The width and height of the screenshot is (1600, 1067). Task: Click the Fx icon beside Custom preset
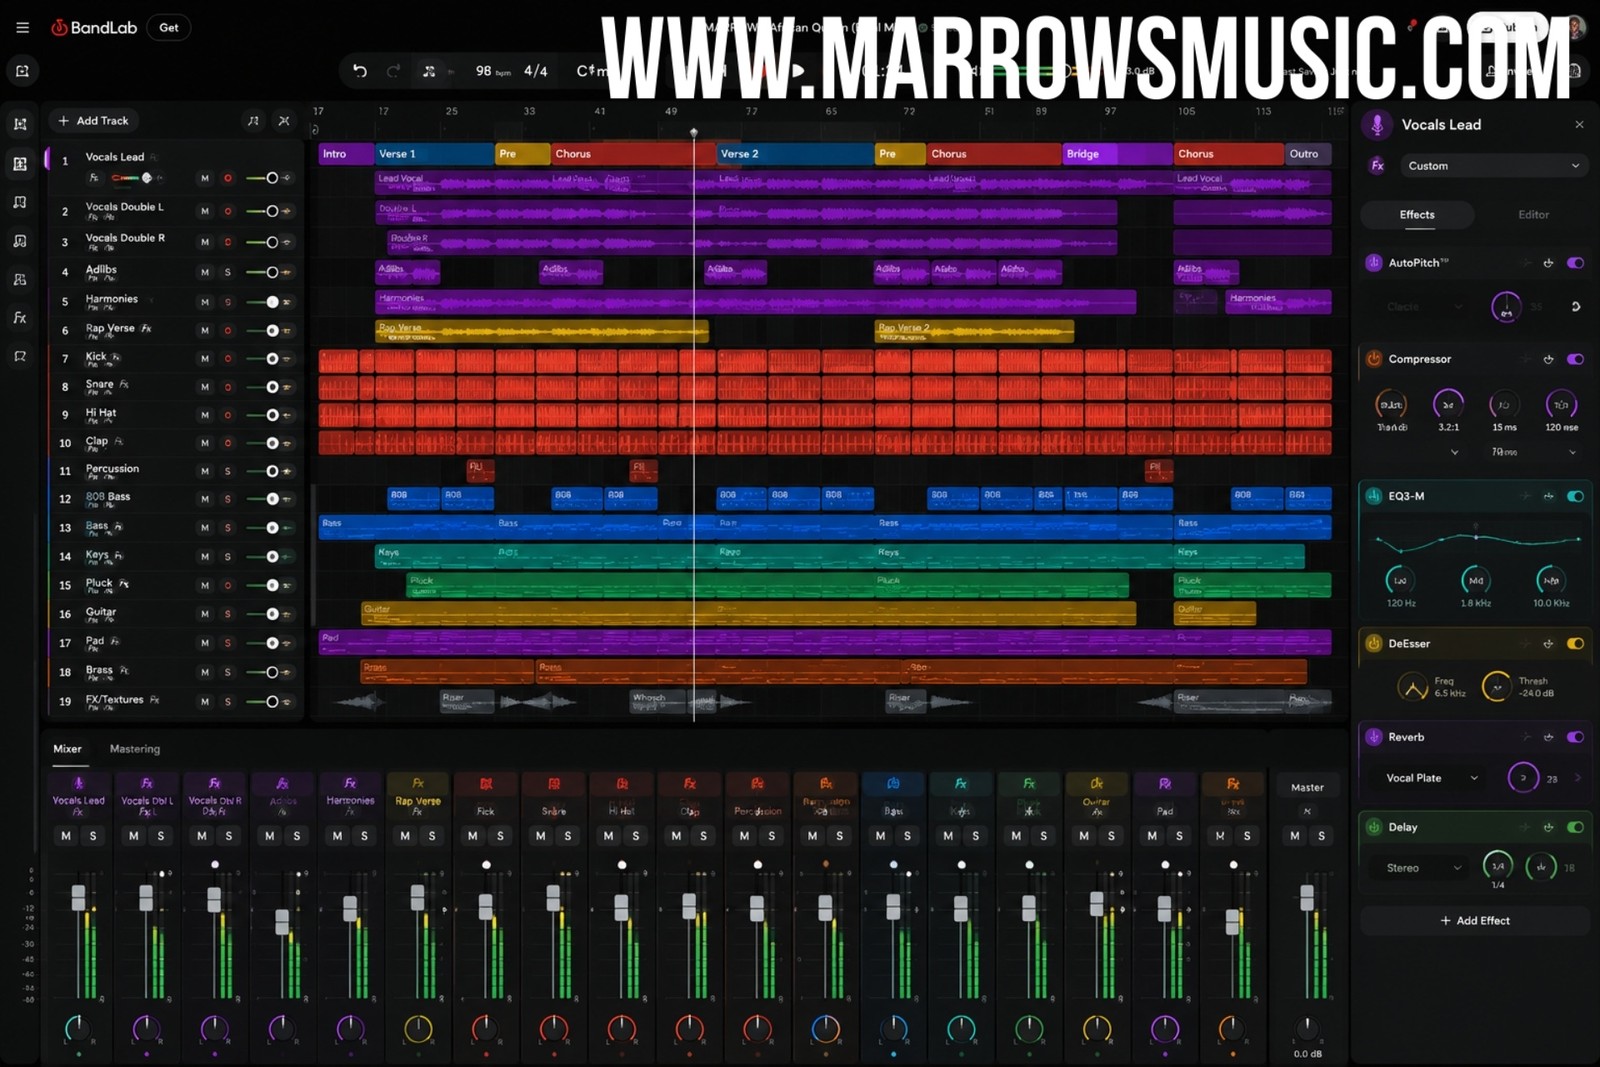tap(1377, 166)
